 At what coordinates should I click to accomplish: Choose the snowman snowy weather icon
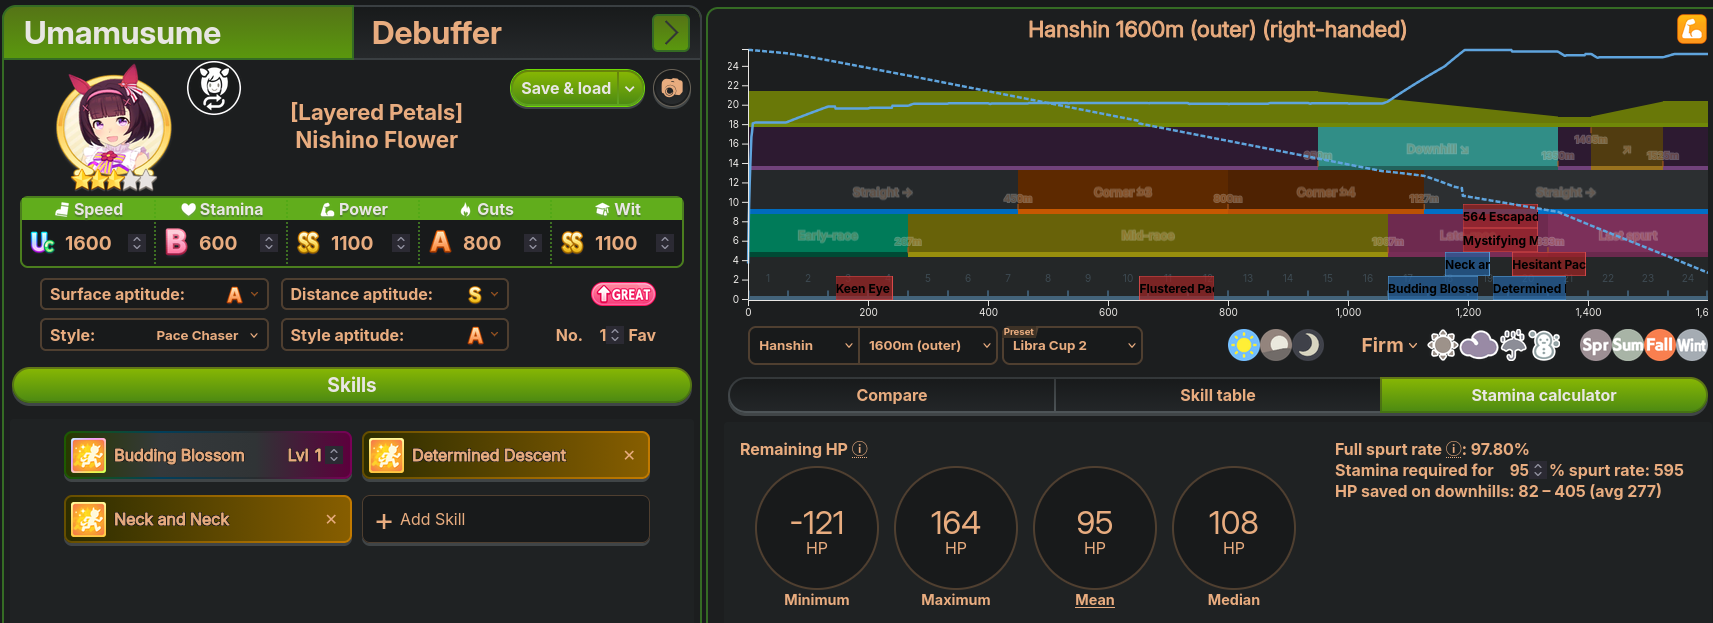click(x=1544, y=346)
